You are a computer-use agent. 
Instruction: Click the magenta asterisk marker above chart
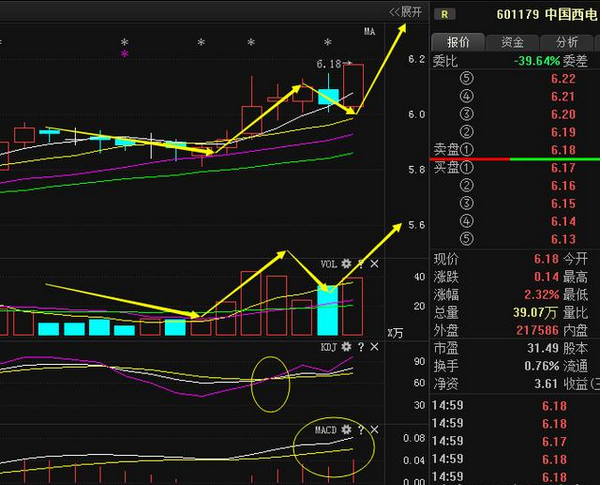pyautogui.click(x=125, y=55)
